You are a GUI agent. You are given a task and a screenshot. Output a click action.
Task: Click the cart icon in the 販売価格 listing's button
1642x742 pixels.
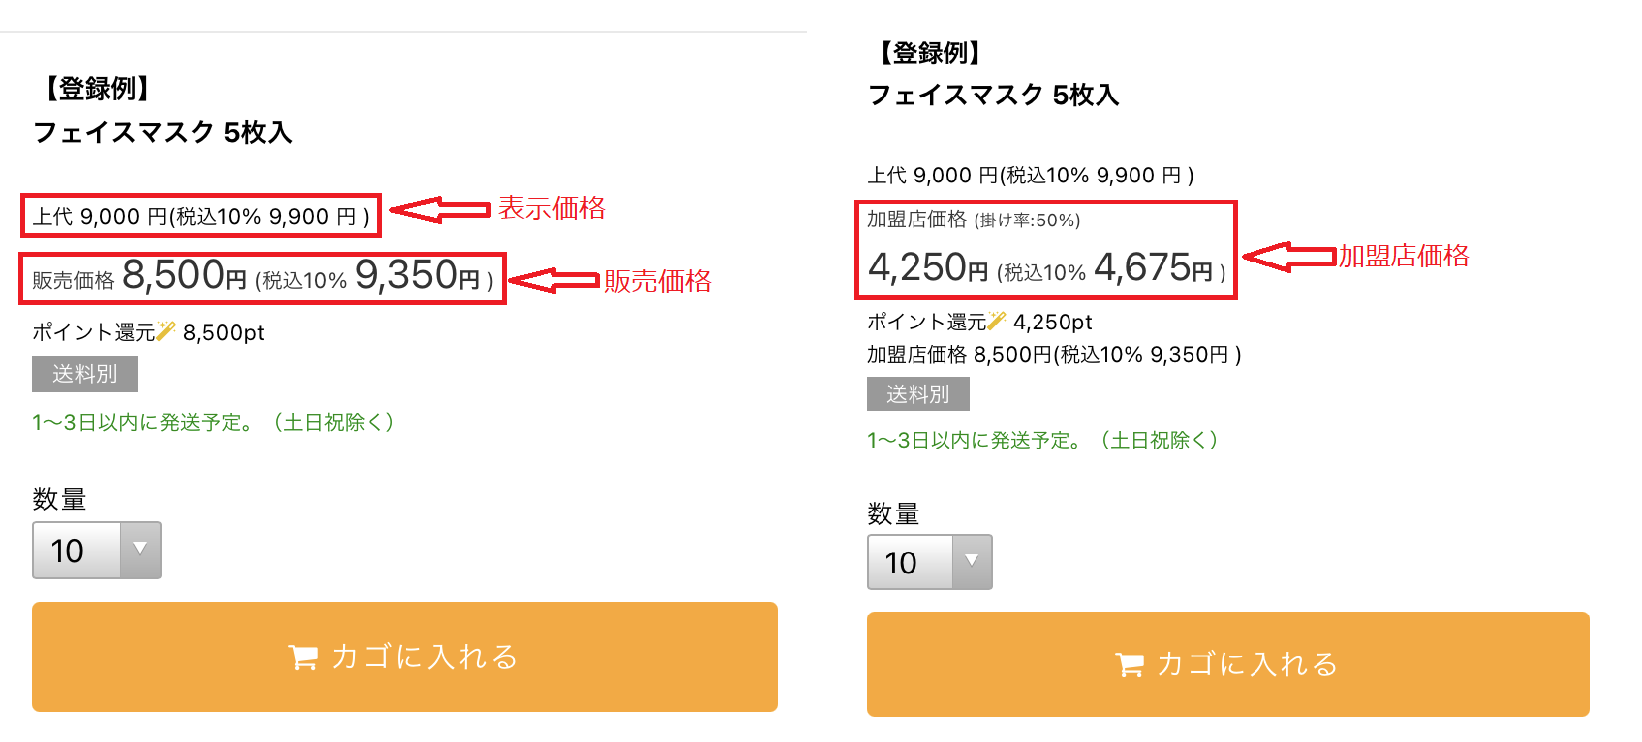click(x=302, y=657)
